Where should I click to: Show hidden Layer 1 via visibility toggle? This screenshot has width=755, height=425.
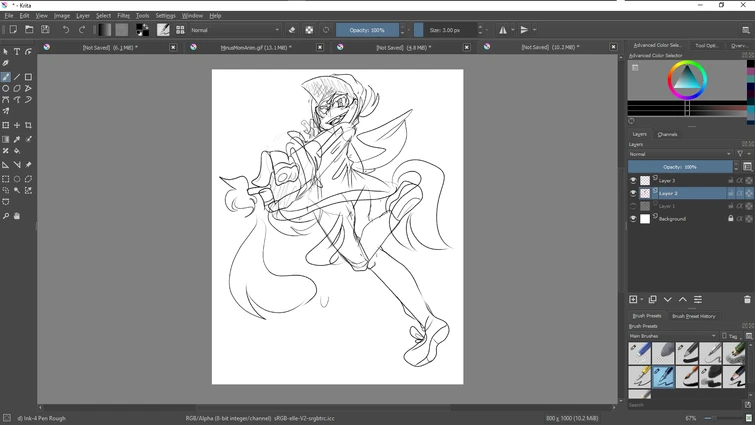click(633, 206)
